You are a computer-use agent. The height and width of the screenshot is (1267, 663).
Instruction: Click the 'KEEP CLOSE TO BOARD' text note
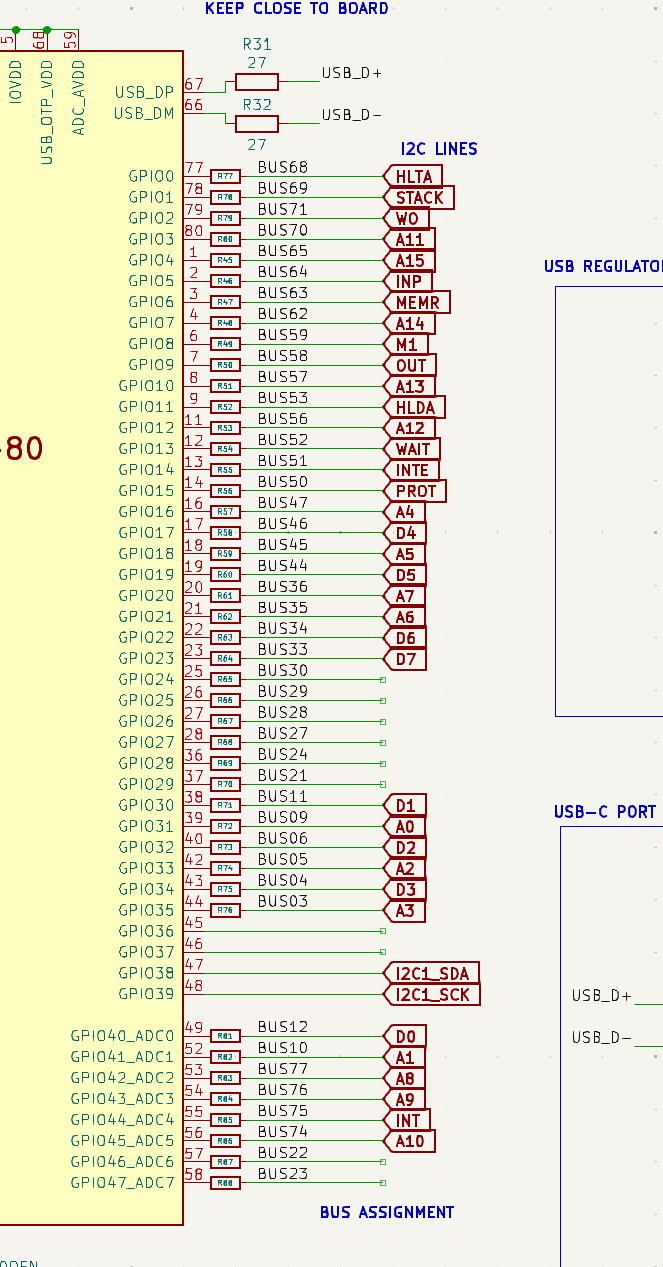(296, 9)
